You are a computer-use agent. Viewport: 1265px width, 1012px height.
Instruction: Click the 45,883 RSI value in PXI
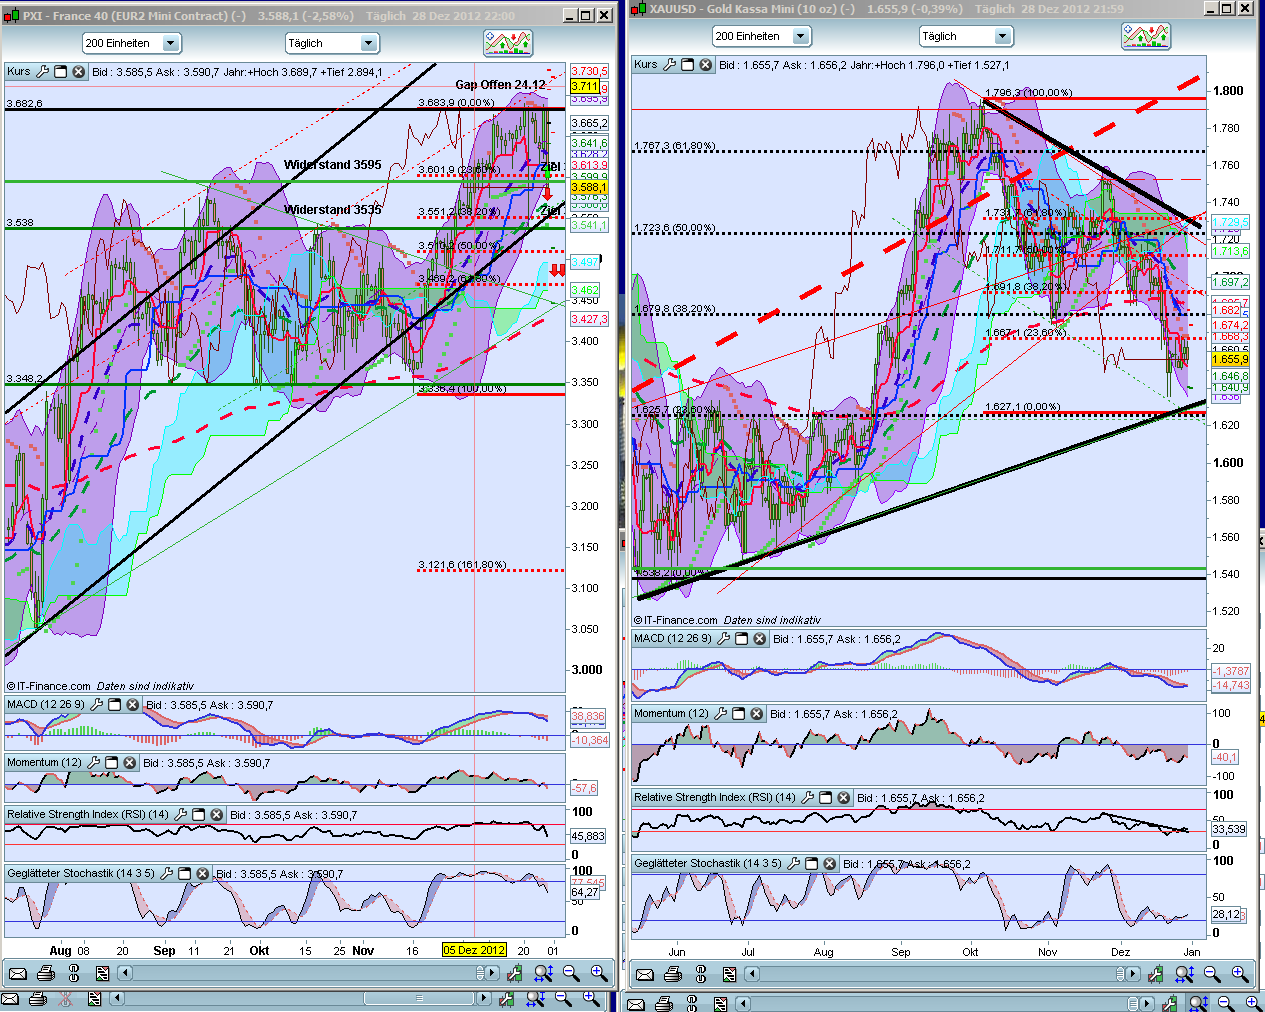[588, 836]
